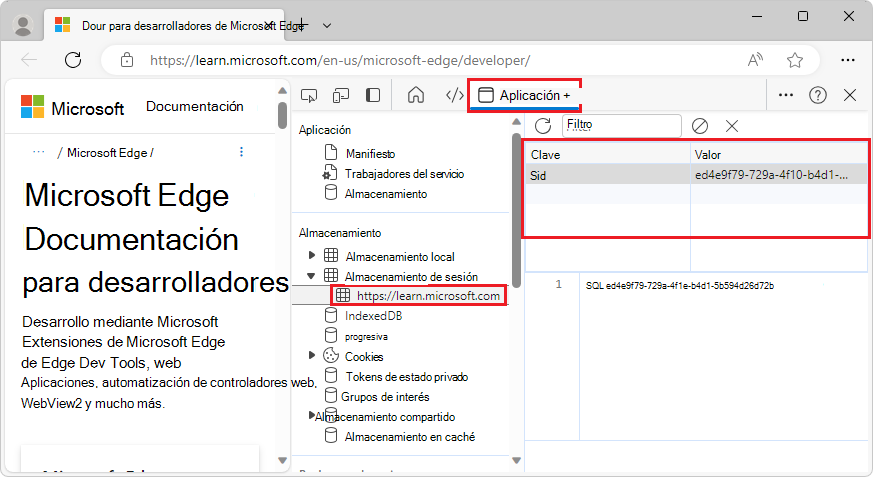Select Almacenamiento local item
Viewport: 873px width, 477px height.
click(x=400, y=257)
